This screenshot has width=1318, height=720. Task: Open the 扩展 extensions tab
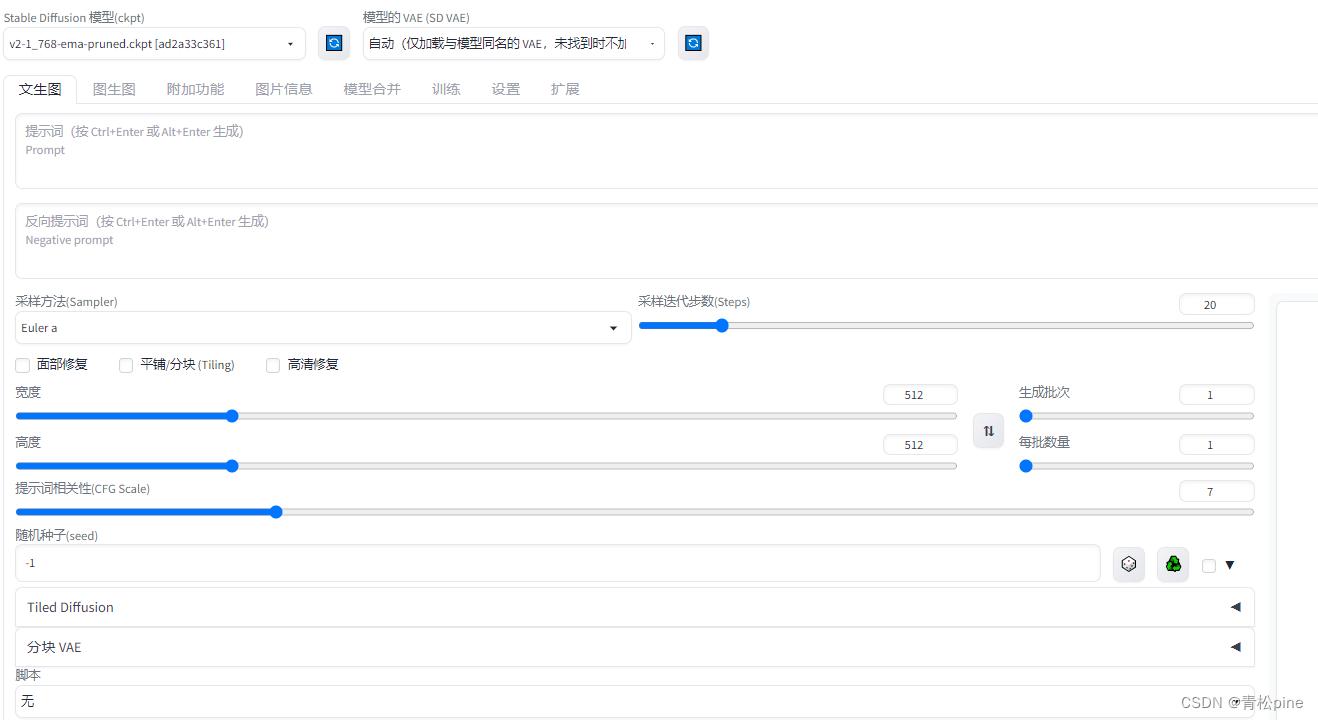coord(565,89)
